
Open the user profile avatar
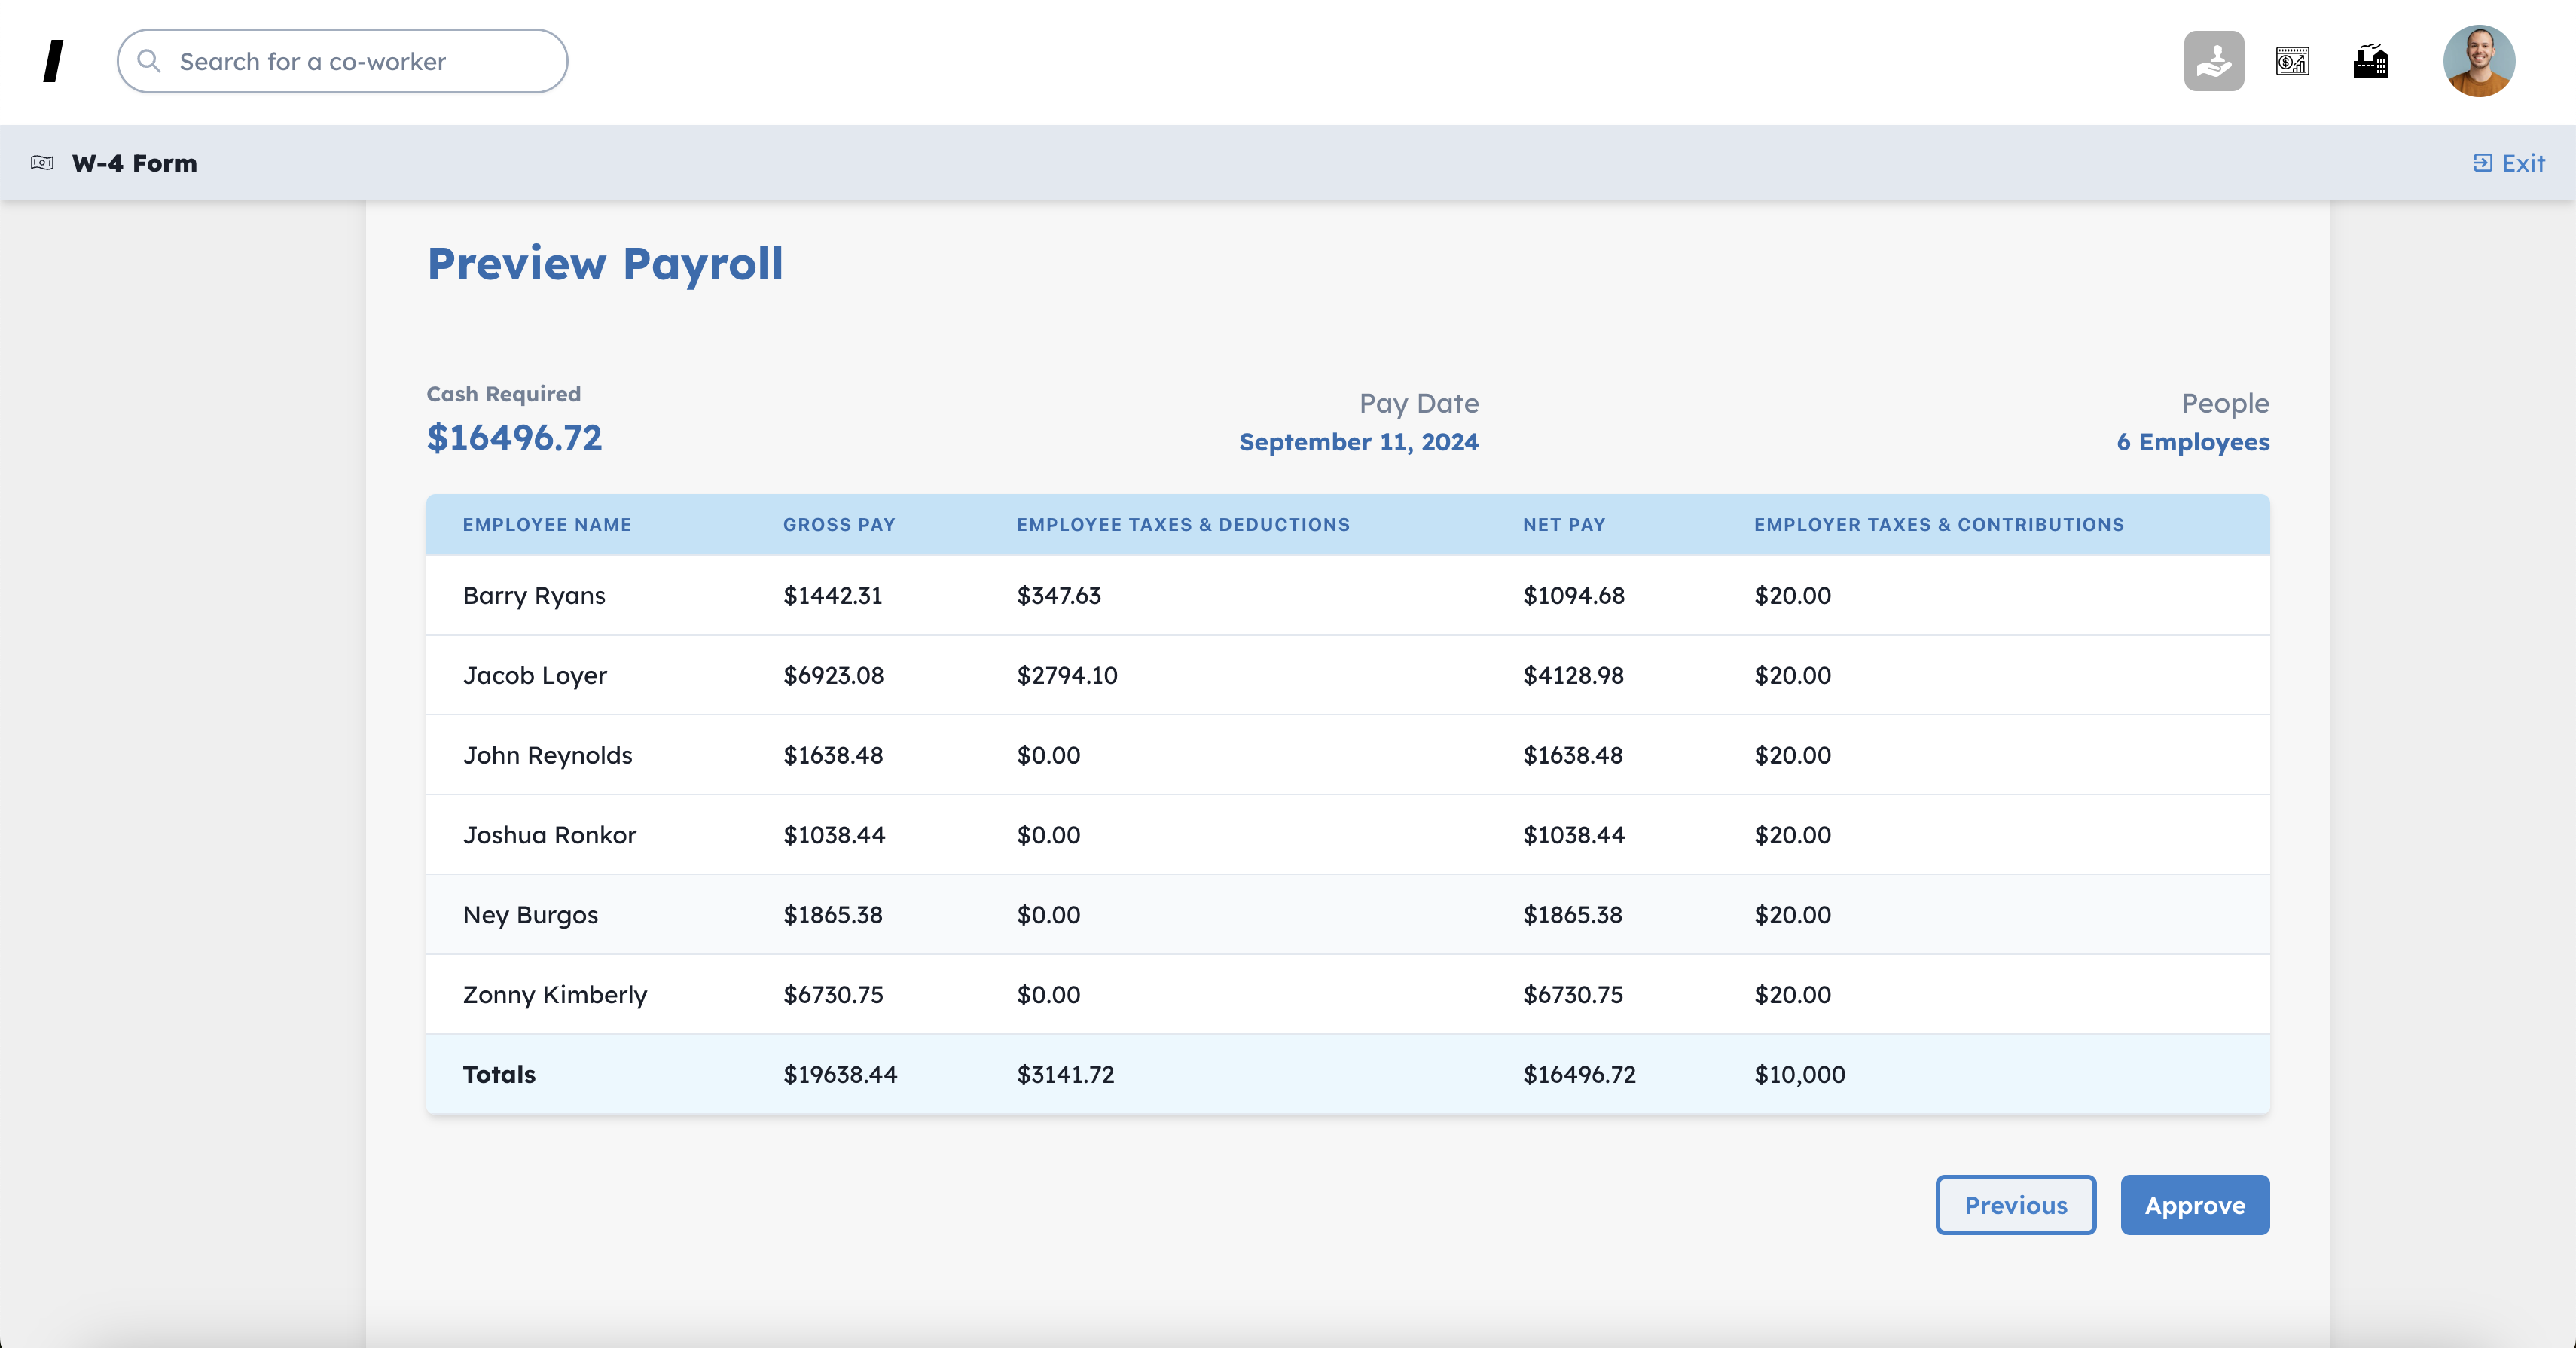pos(2478,61)
